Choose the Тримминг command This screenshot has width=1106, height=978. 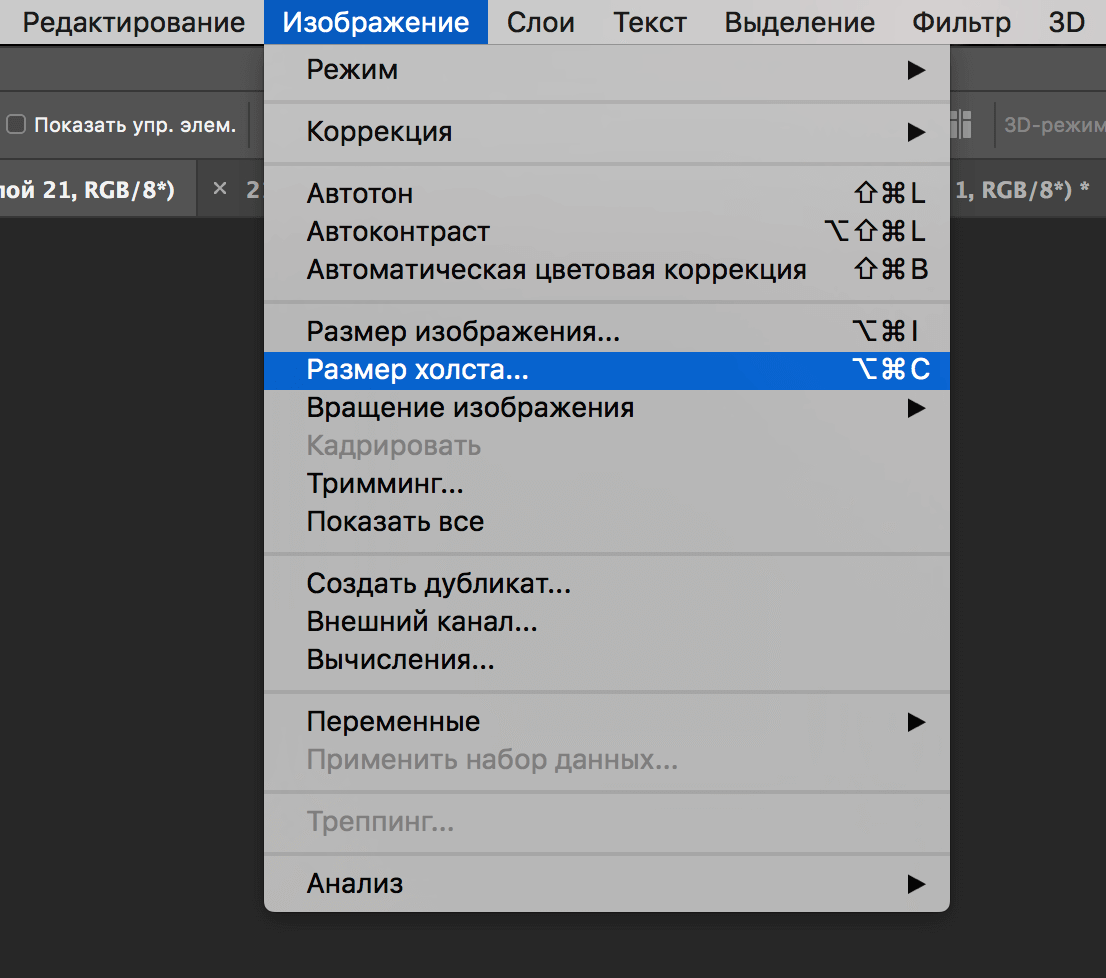coord(385,484)
